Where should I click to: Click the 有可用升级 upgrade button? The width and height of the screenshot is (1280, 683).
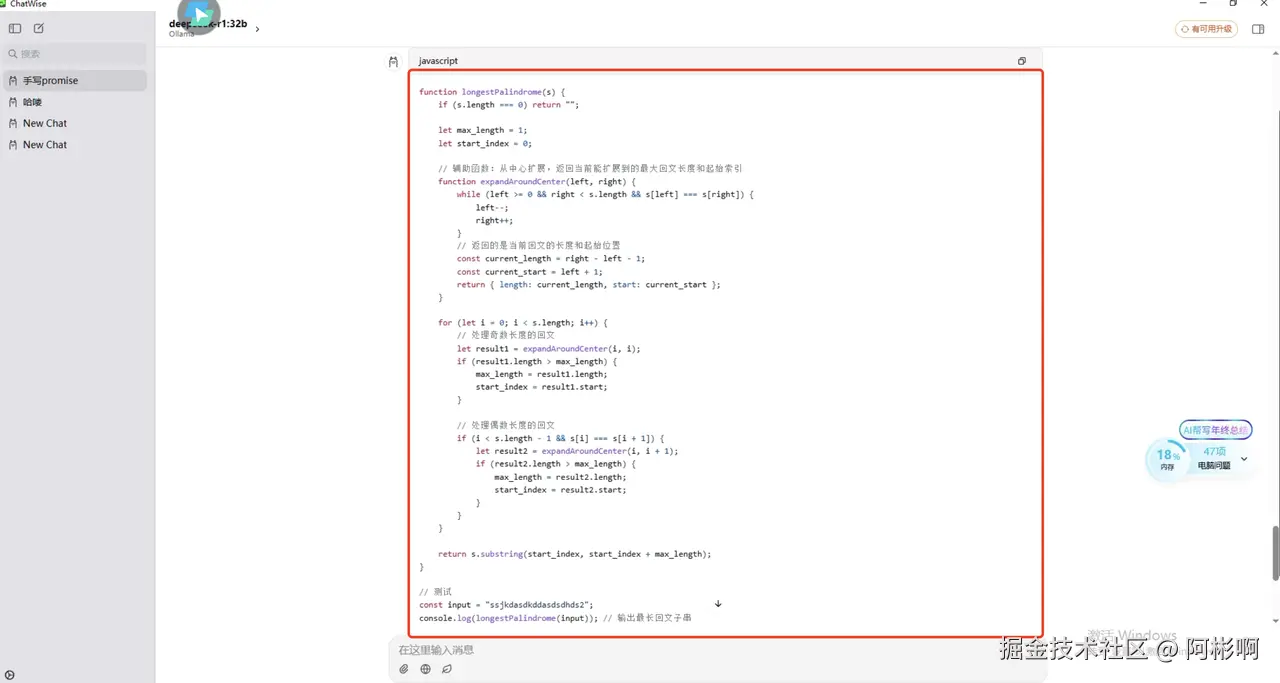click(x=1206, y=29)
